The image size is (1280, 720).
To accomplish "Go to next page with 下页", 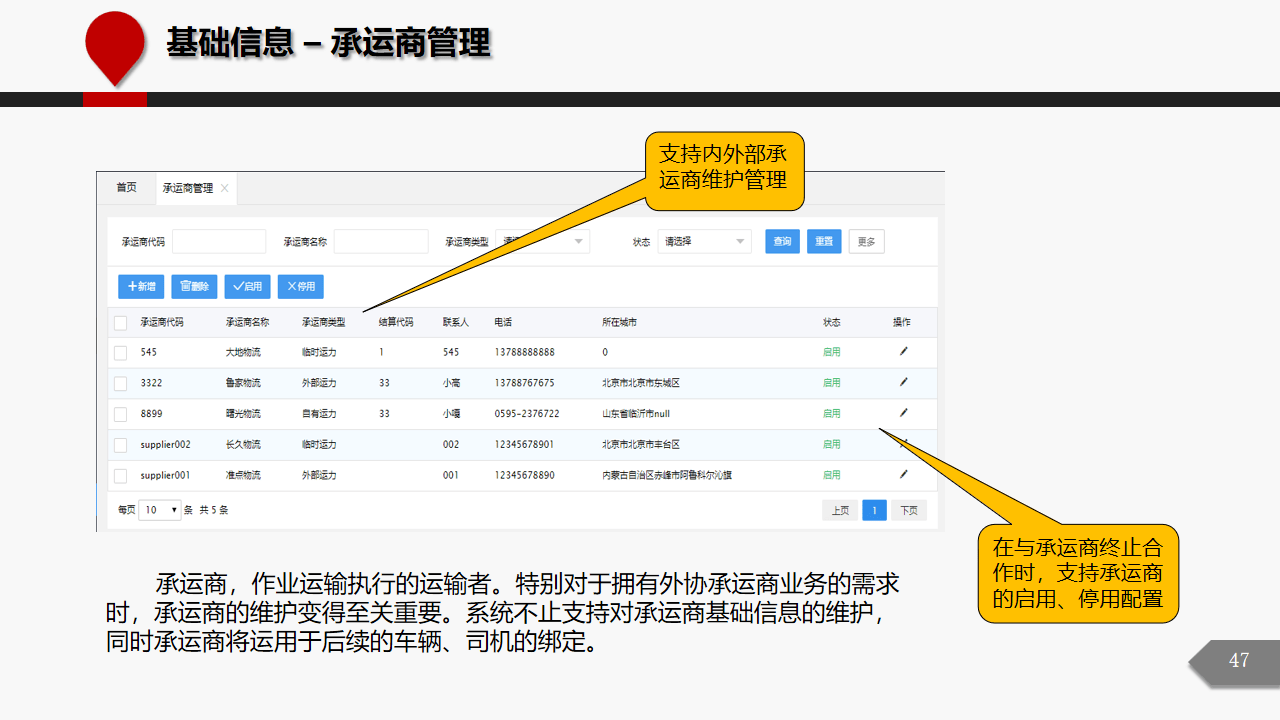I will tap(909, 510).
